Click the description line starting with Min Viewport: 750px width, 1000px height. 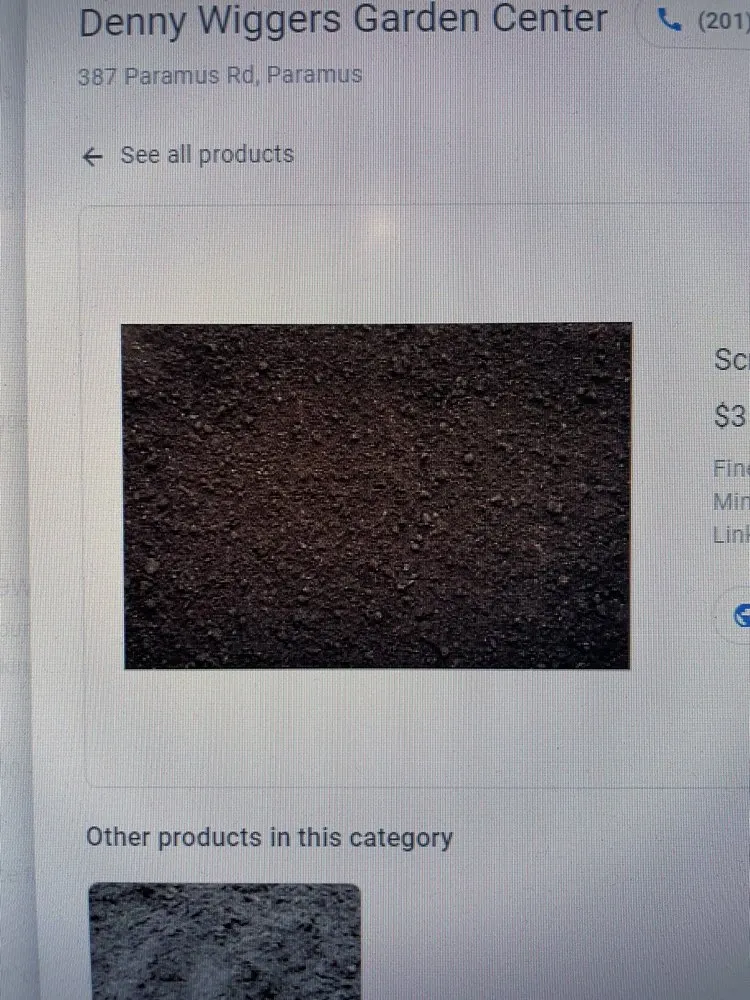pyautogui.click(x=731, y=502)
